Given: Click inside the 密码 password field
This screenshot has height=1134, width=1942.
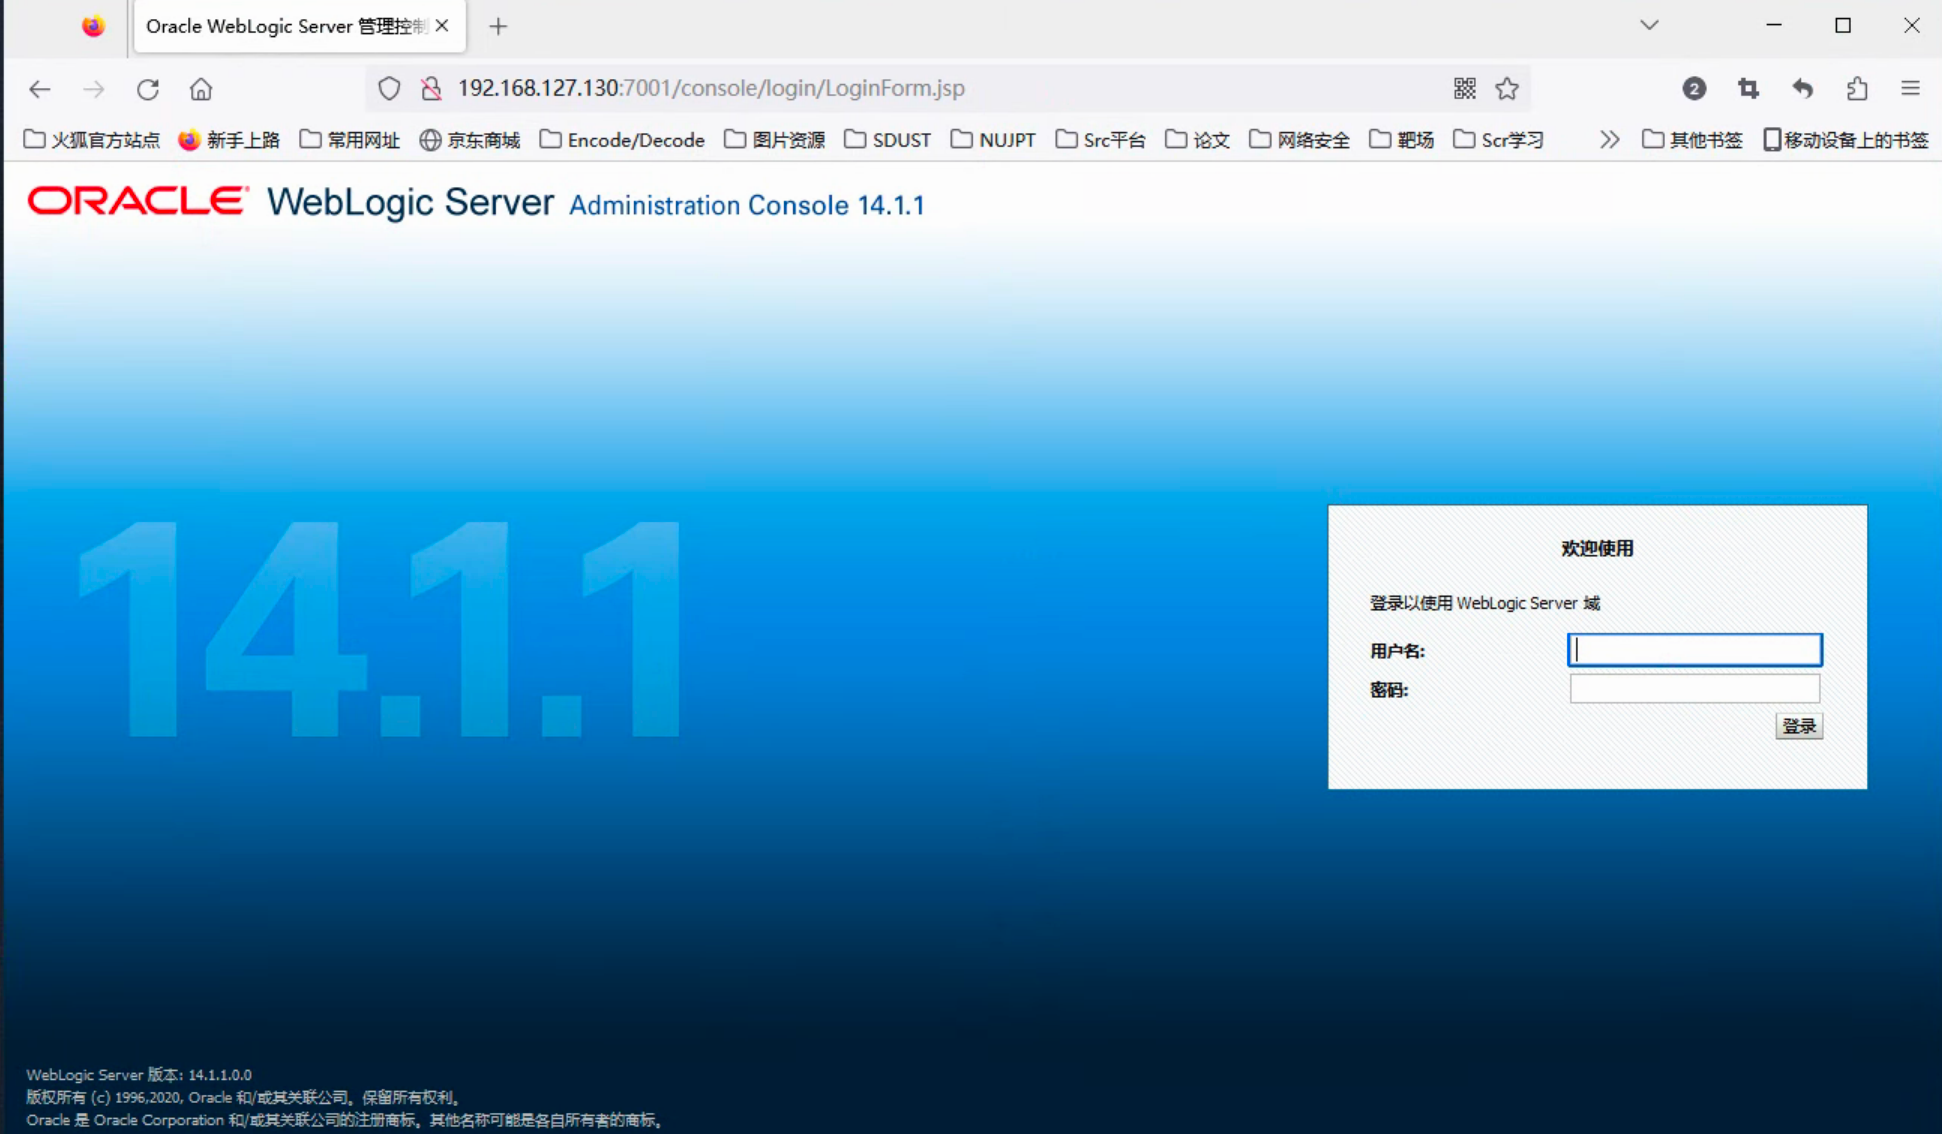Looking at the screenshot, I should (x=1694, y=689).
